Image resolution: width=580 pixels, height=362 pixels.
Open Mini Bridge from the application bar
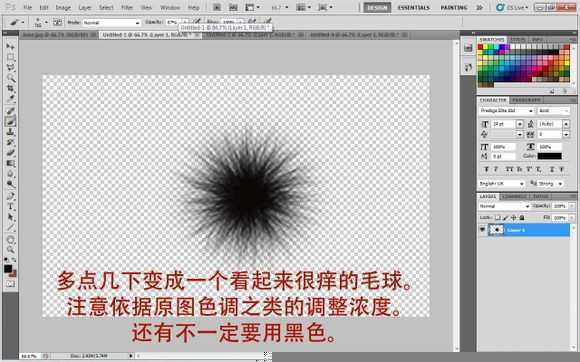click(x=233, y=7)
